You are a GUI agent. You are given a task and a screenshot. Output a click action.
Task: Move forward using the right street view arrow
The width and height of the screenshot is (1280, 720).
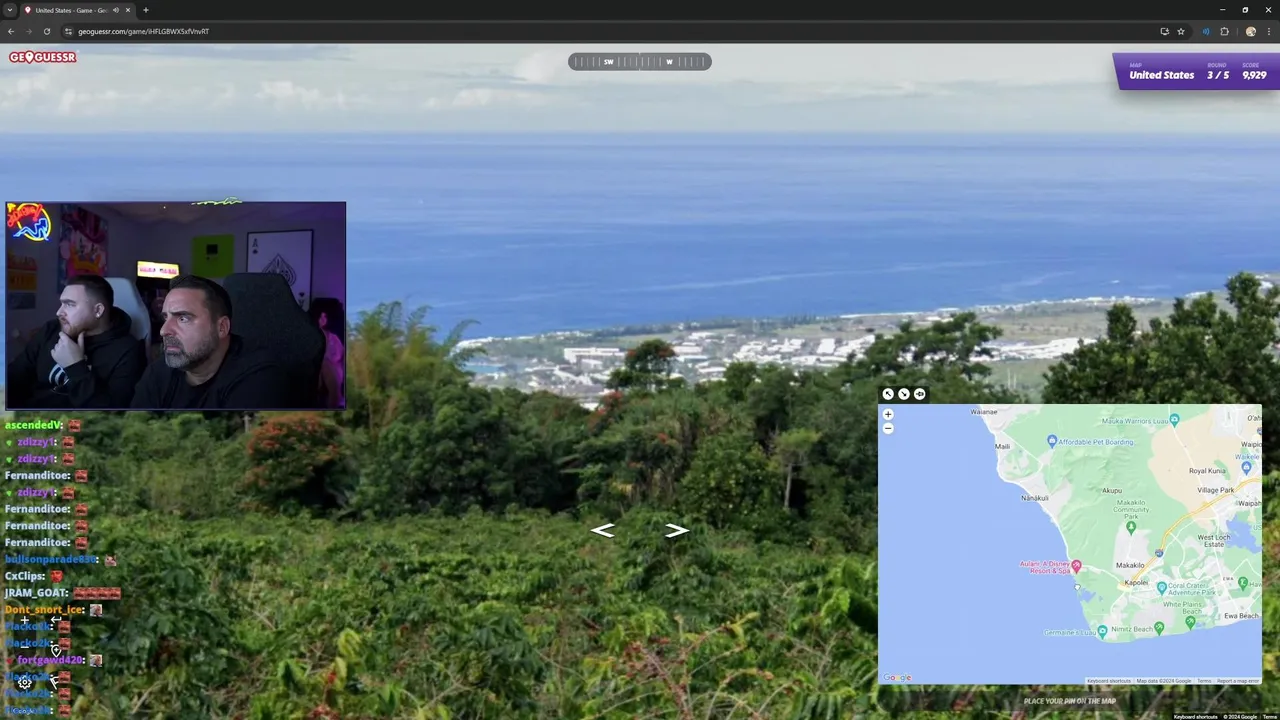(x=677, y=530)
